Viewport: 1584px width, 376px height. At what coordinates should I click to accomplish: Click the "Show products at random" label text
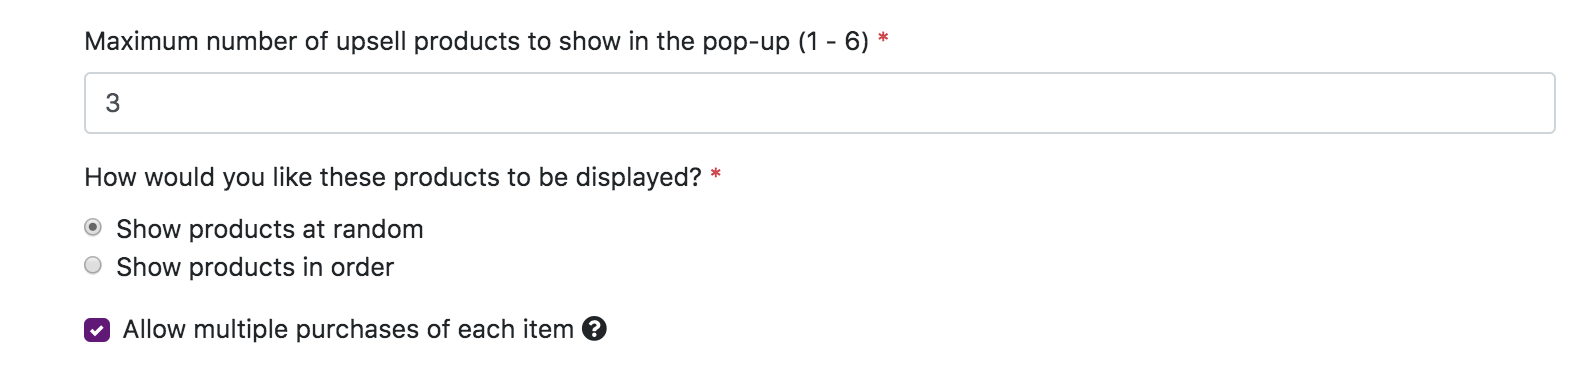270,229
